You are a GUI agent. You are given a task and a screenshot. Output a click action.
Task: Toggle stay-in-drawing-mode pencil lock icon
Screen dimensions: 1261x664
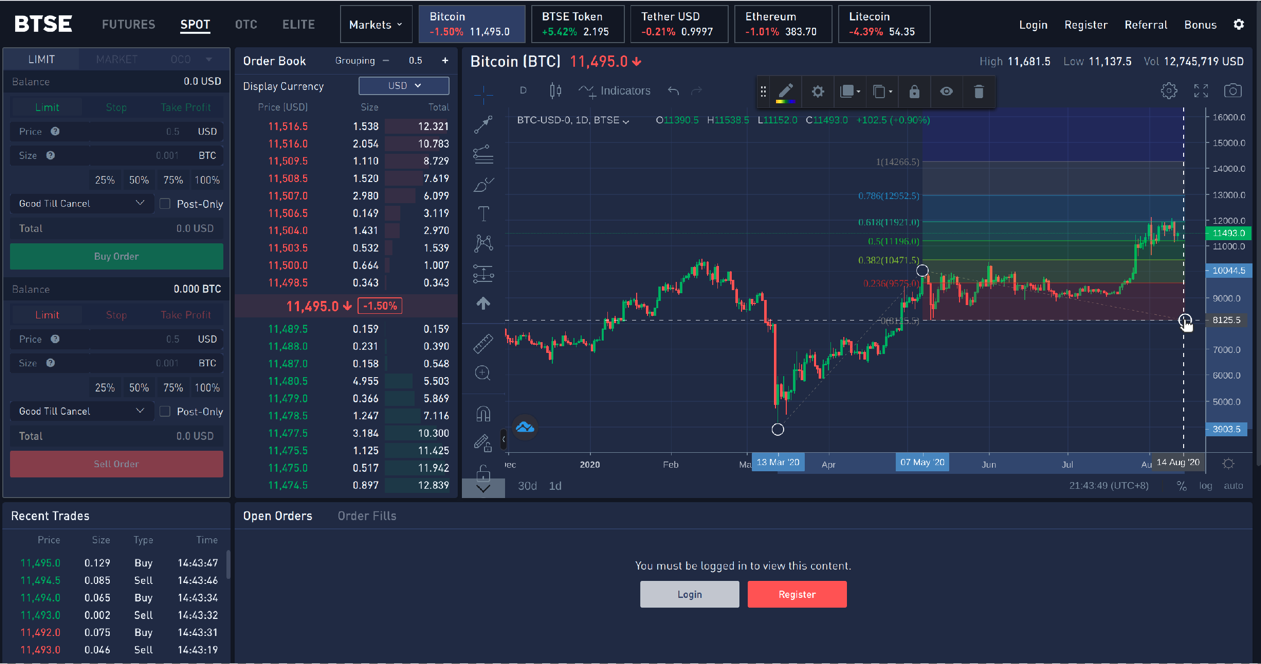click(483, 442)
